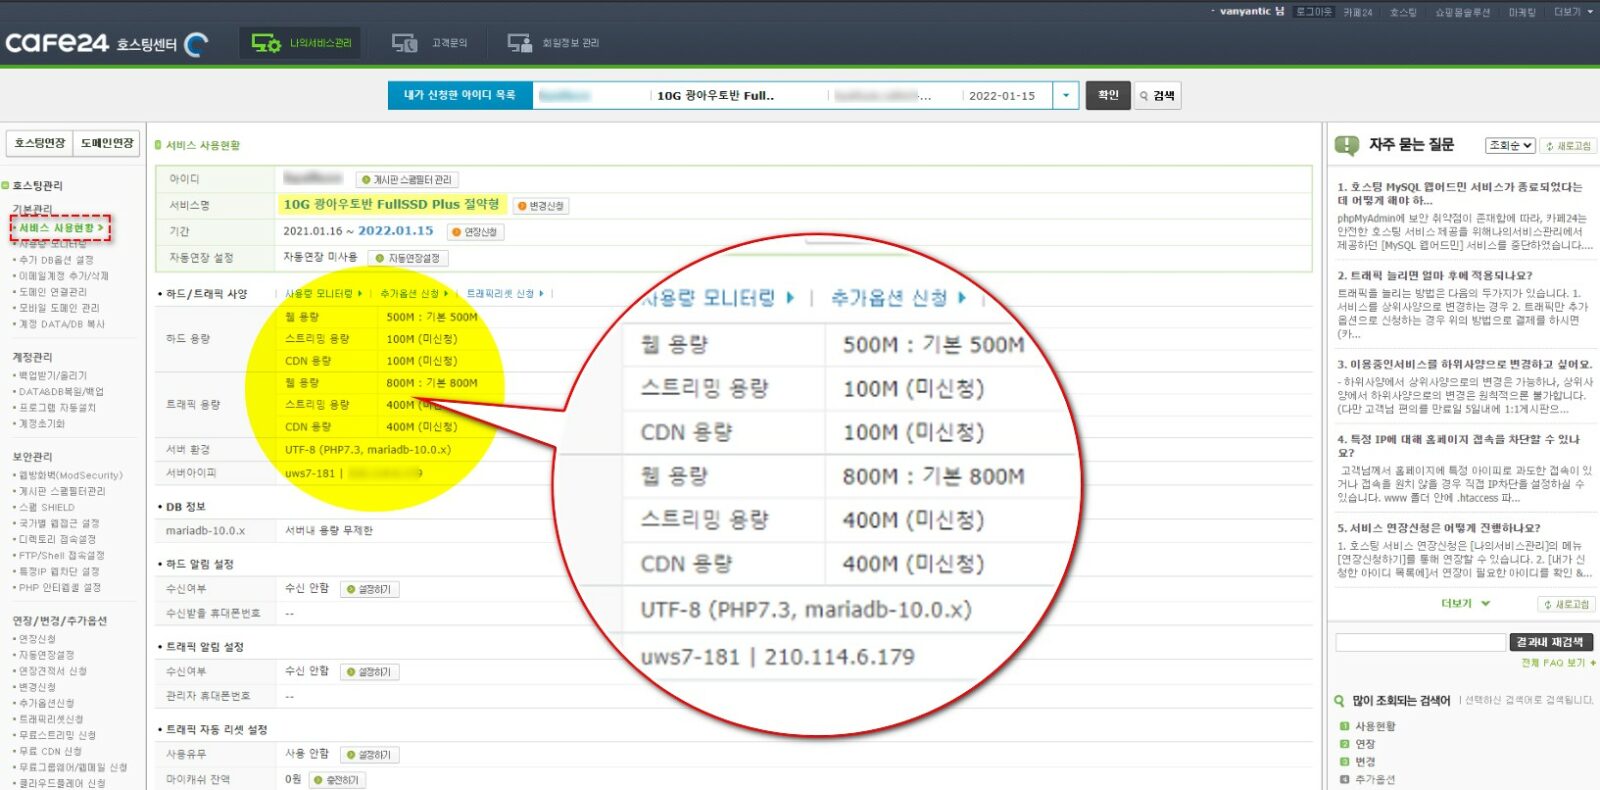1600x790 pixels.
Task: Open the 카페24 top menu link
Action: tap(1357, 12)
